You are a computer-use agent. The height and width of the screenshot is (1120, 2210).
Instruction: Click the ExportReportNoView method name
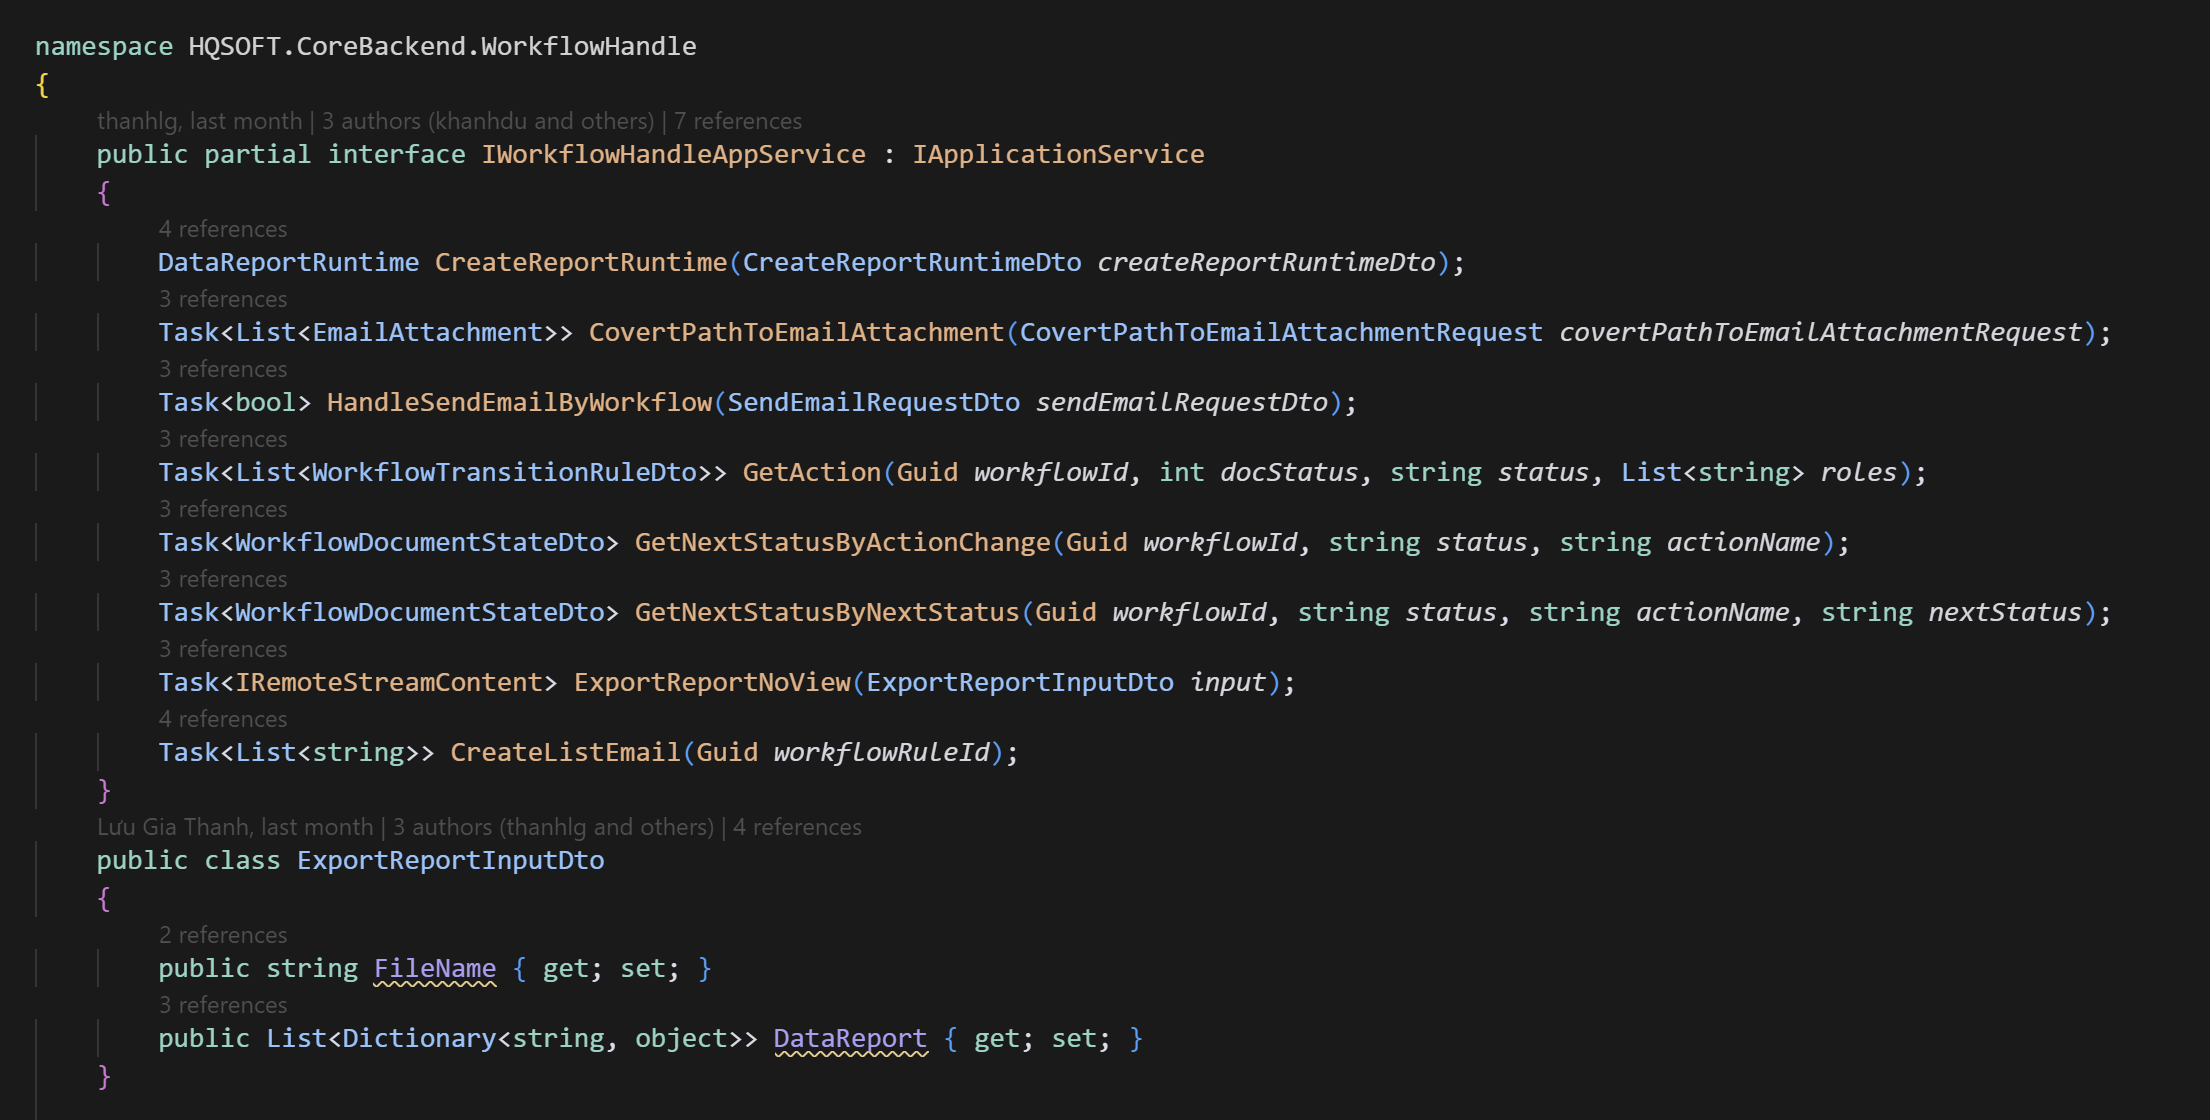(x=712, y=682)
